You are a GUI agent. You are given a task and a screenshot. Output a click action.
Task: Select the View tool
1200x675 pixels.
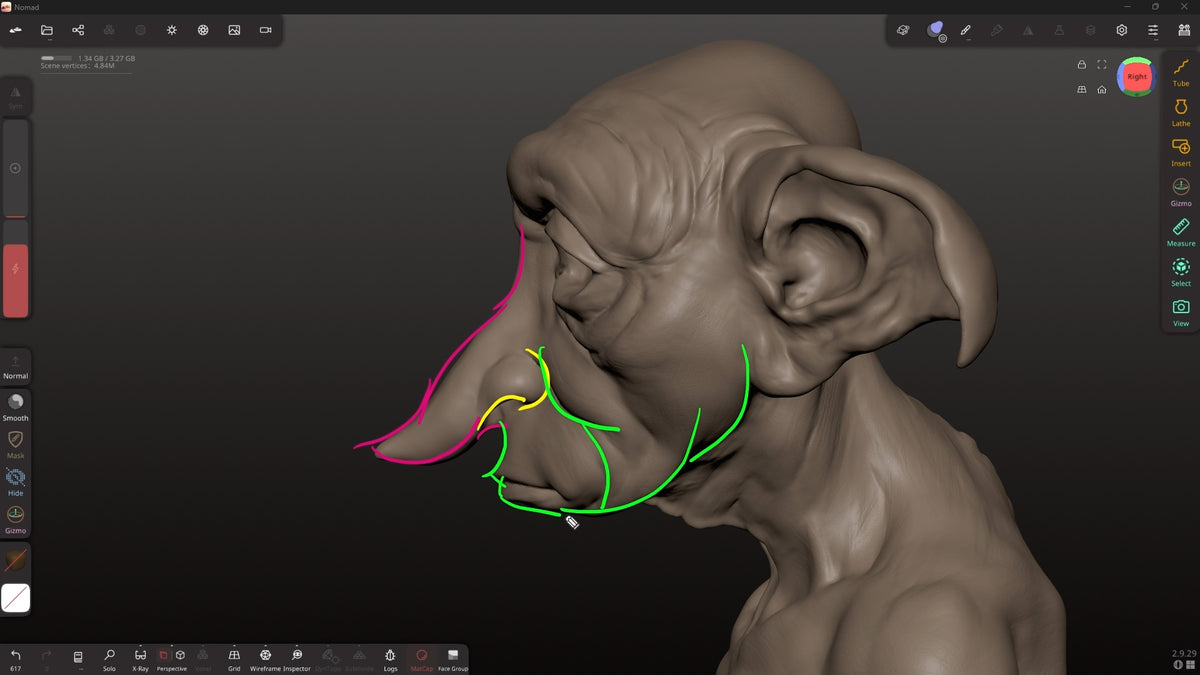[x=1181, y=312]
